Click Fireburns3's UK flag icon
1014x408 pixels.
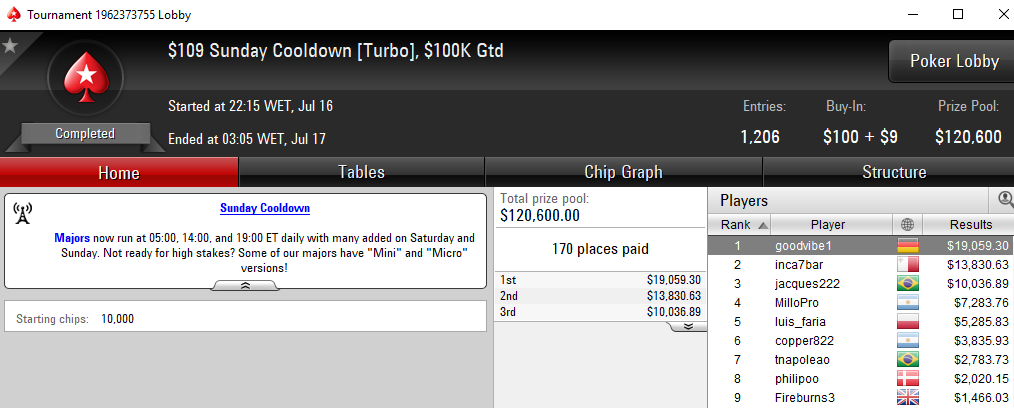[907, 397]
